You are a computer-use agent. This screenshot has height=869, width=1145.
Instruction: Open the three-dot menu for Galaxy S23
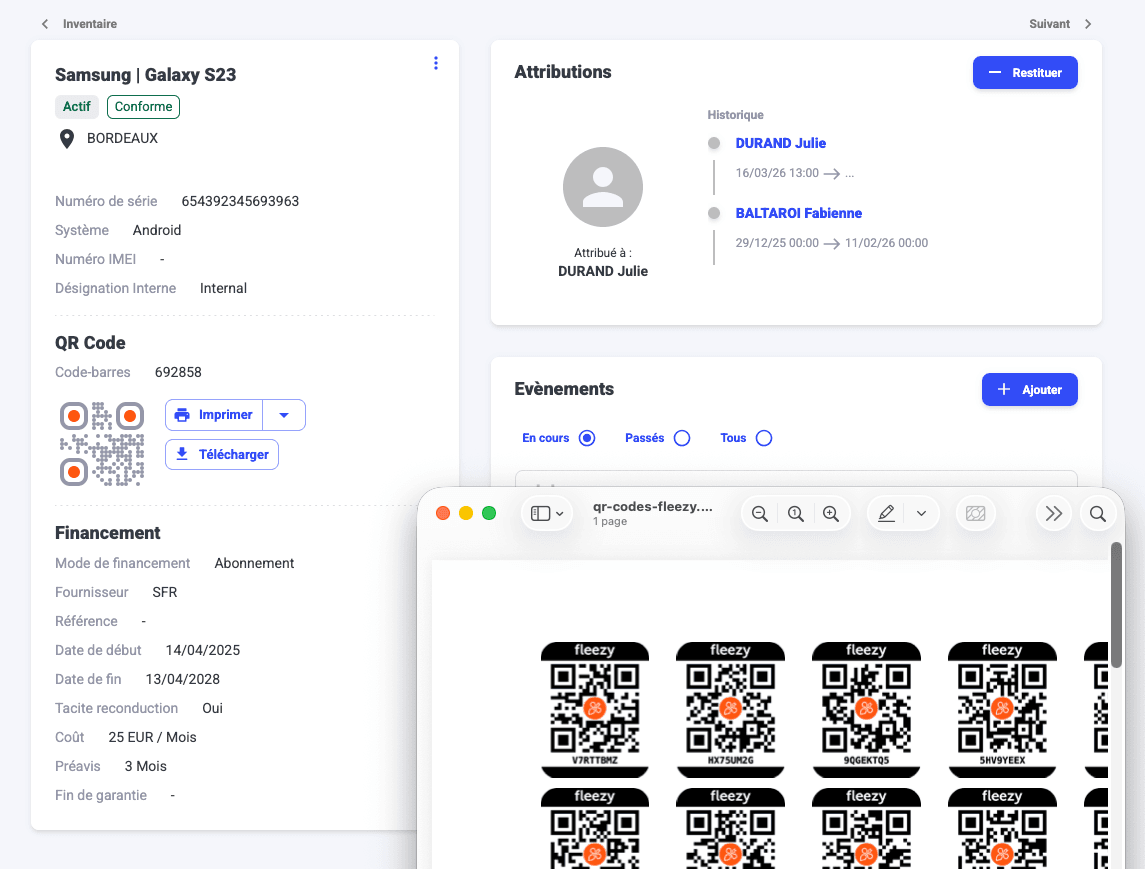(x=436, y=64)
